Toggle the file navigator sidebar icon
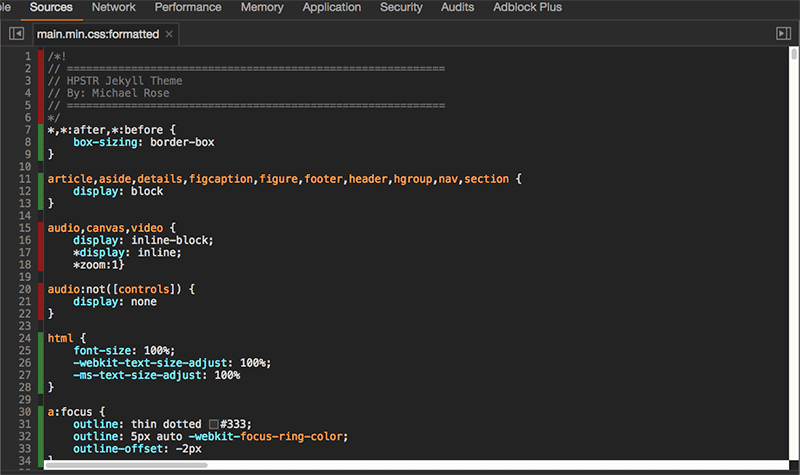This screenshot has height=475, width=800. pos(16,34)
